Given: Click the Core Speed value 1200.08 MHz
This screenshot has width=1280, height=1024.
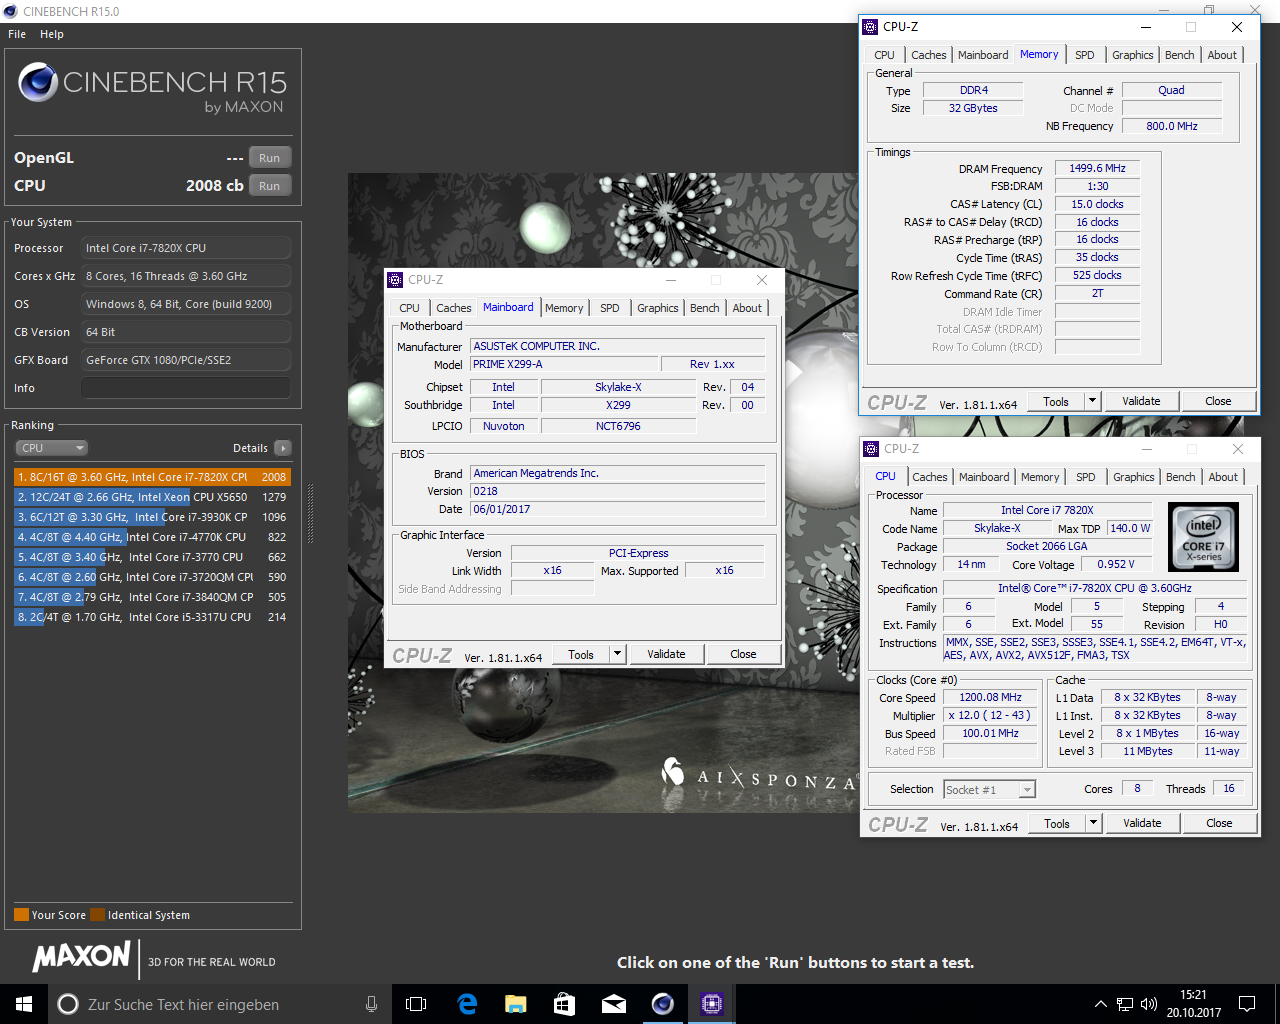Looking at the screenshot, I should tap(991, 697).
